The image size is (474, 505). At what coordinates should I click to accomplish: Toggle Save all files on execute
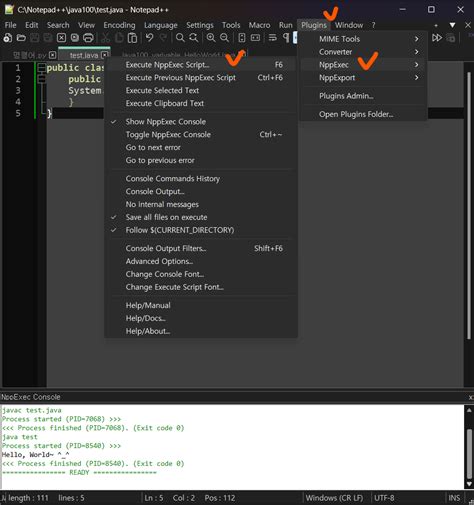tap(200, 217)
